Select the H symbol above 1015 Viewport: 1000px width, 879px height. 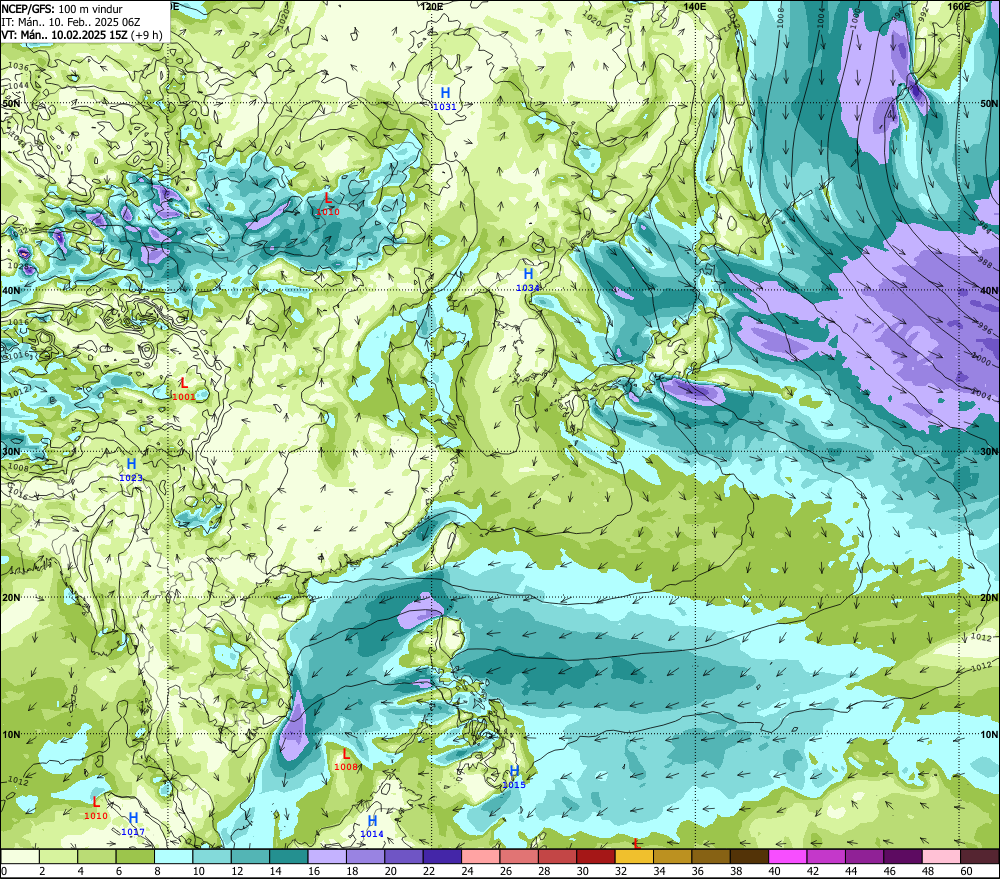(x=514, y=771)
